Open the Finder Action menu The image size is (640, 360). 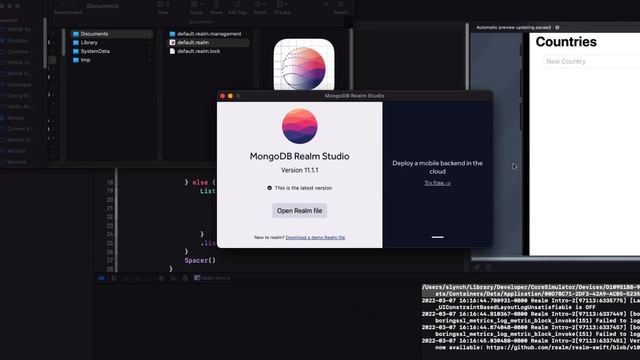tap(260, 4)
